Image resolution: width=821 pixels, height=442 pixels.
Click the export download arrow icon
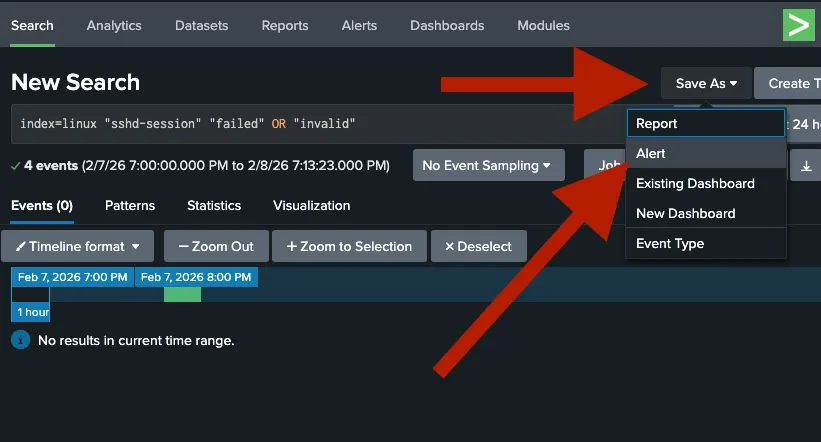[x=806, y=166]
